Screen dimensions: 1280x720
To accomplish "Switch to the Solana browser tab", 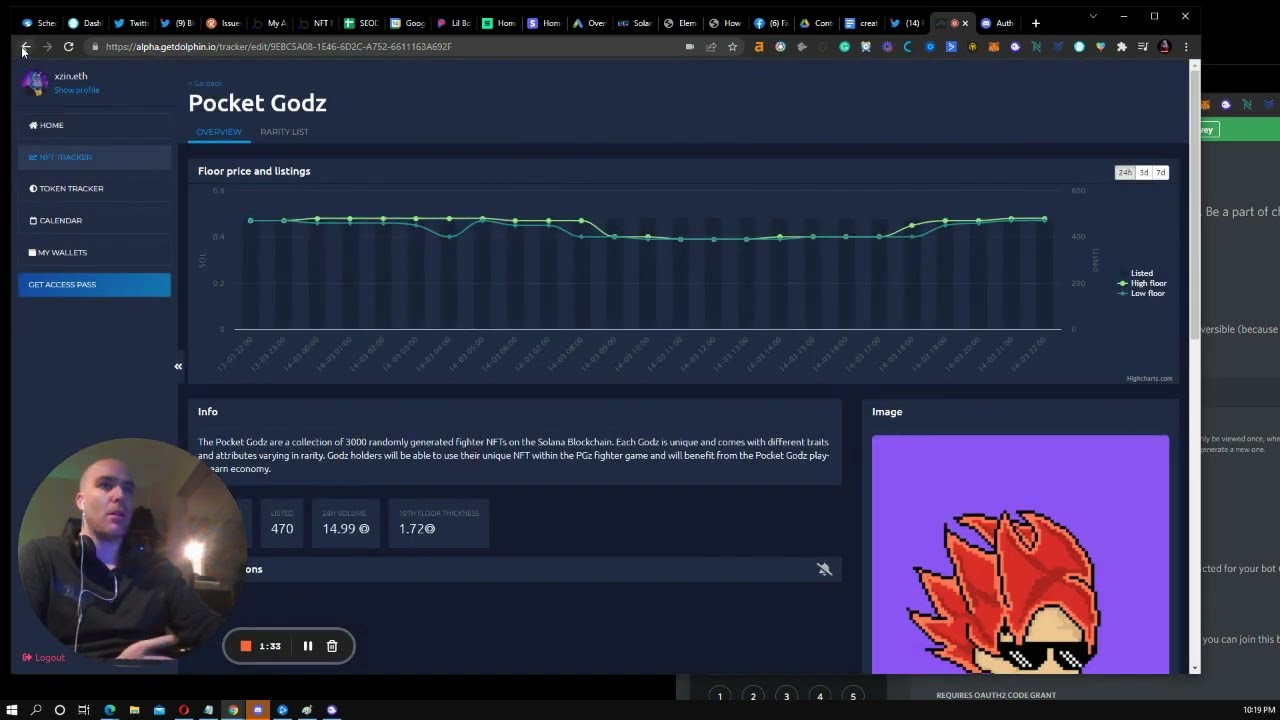I will coord(635,23).
